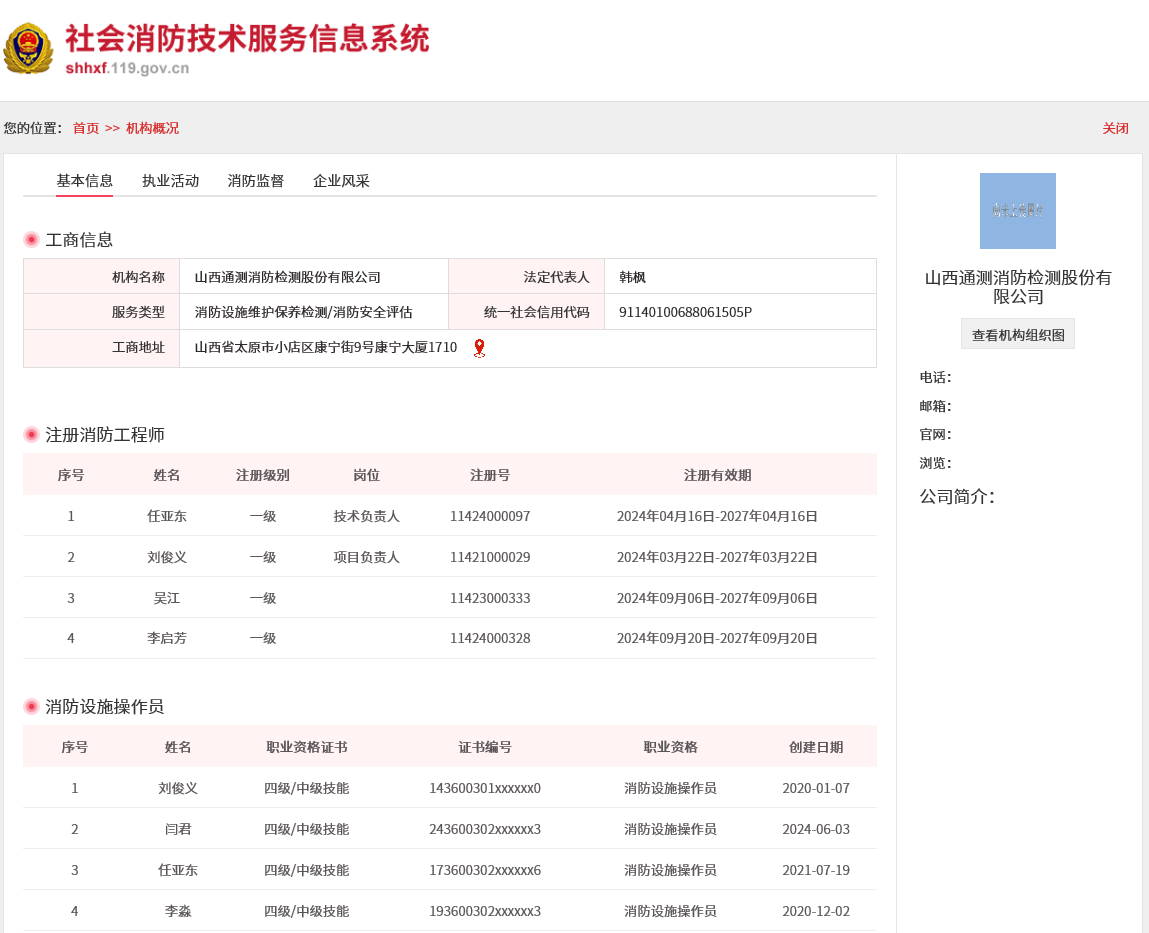The image size is (1149, 933).
Task: Go to the 企业风采 tab
Action: pos(341,181)
